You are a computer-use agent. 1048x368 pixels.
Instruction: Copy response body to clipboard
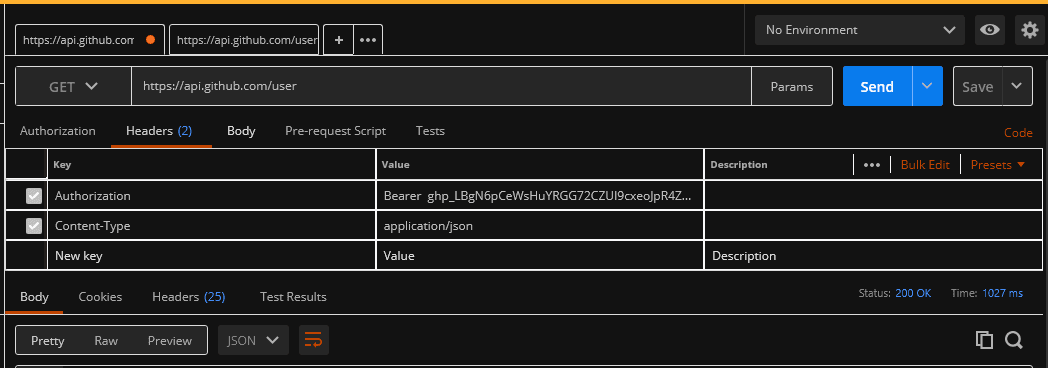(984, 340)
